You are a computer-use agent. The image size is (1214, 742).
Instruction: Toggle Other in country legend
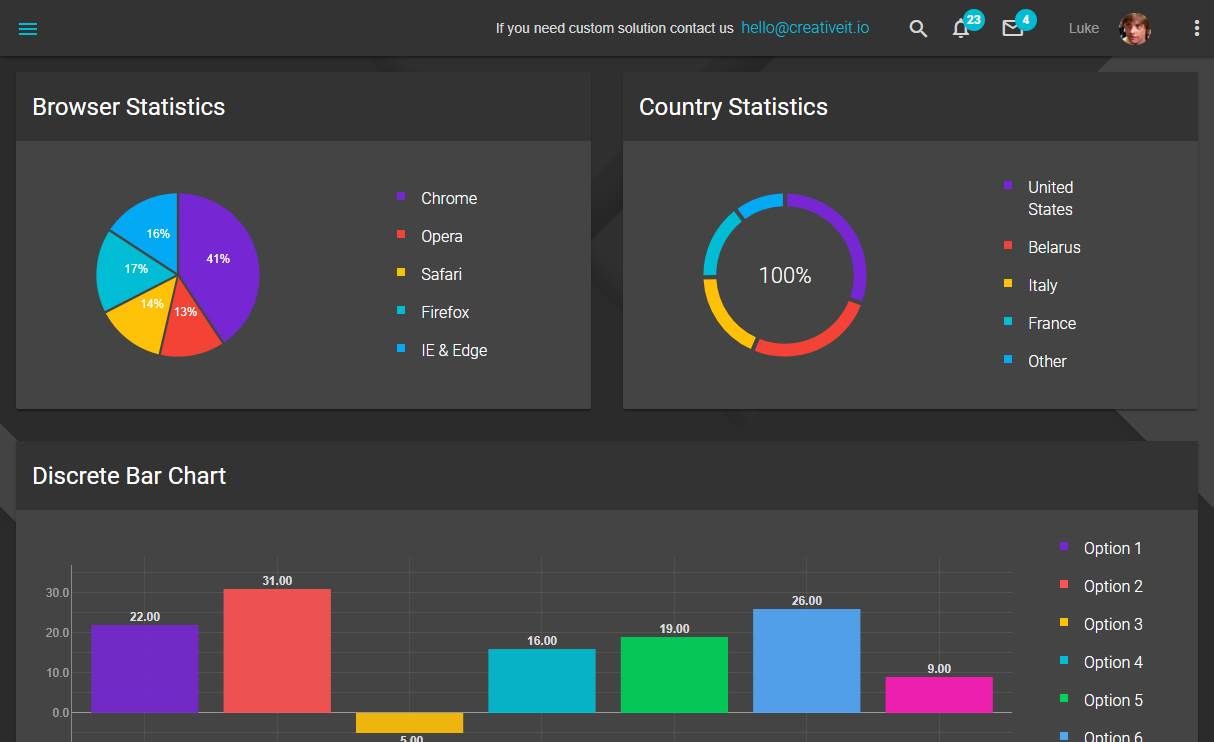click(x=1035, y=361)
